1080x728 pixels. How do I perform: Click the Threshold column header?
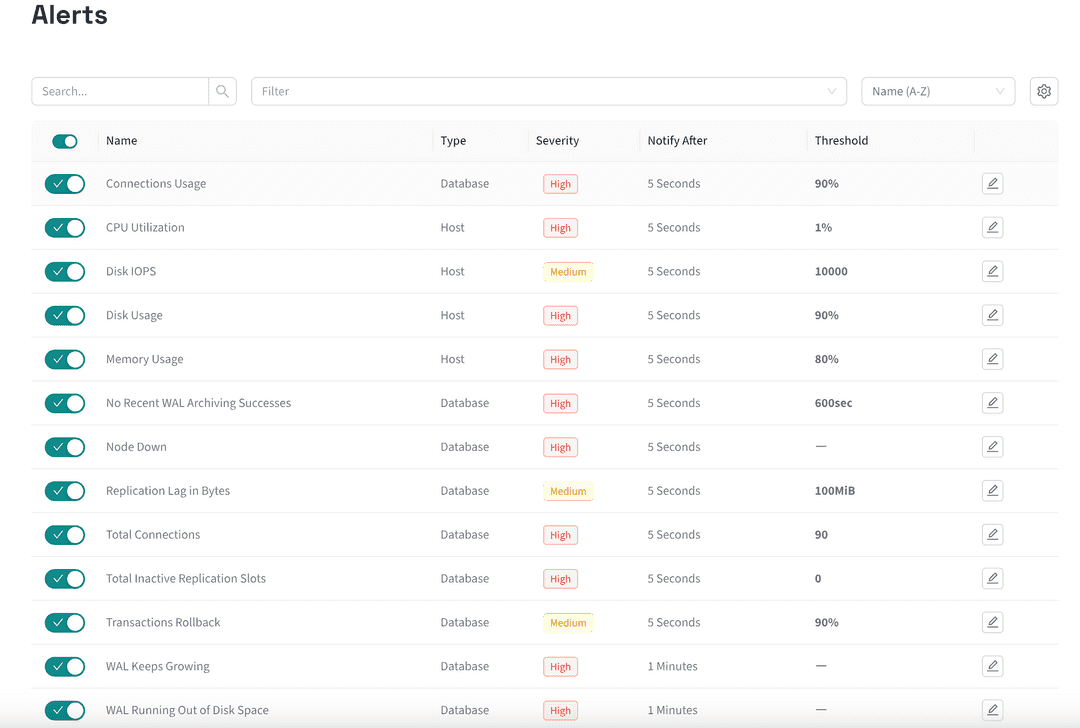coord(841,141)
